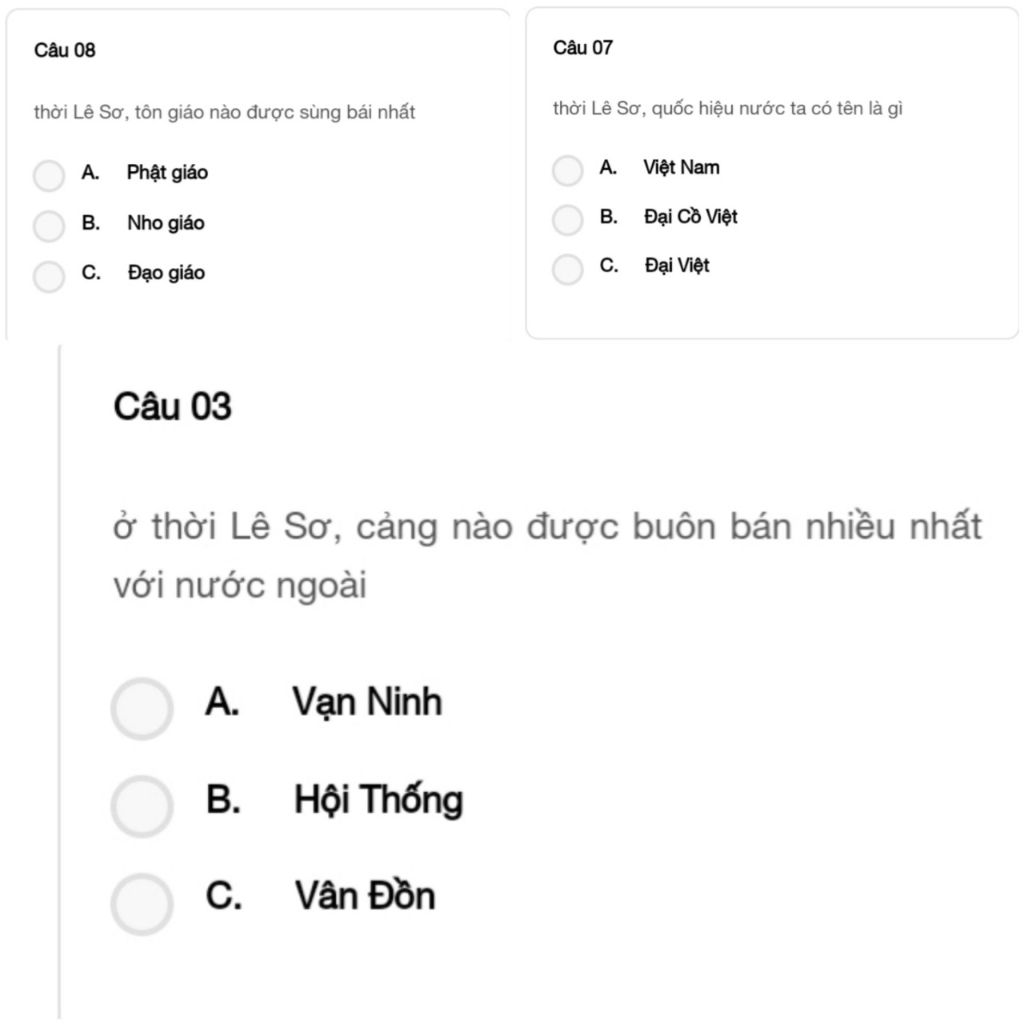Mark Đại Việt radio button

coord(568,269)
